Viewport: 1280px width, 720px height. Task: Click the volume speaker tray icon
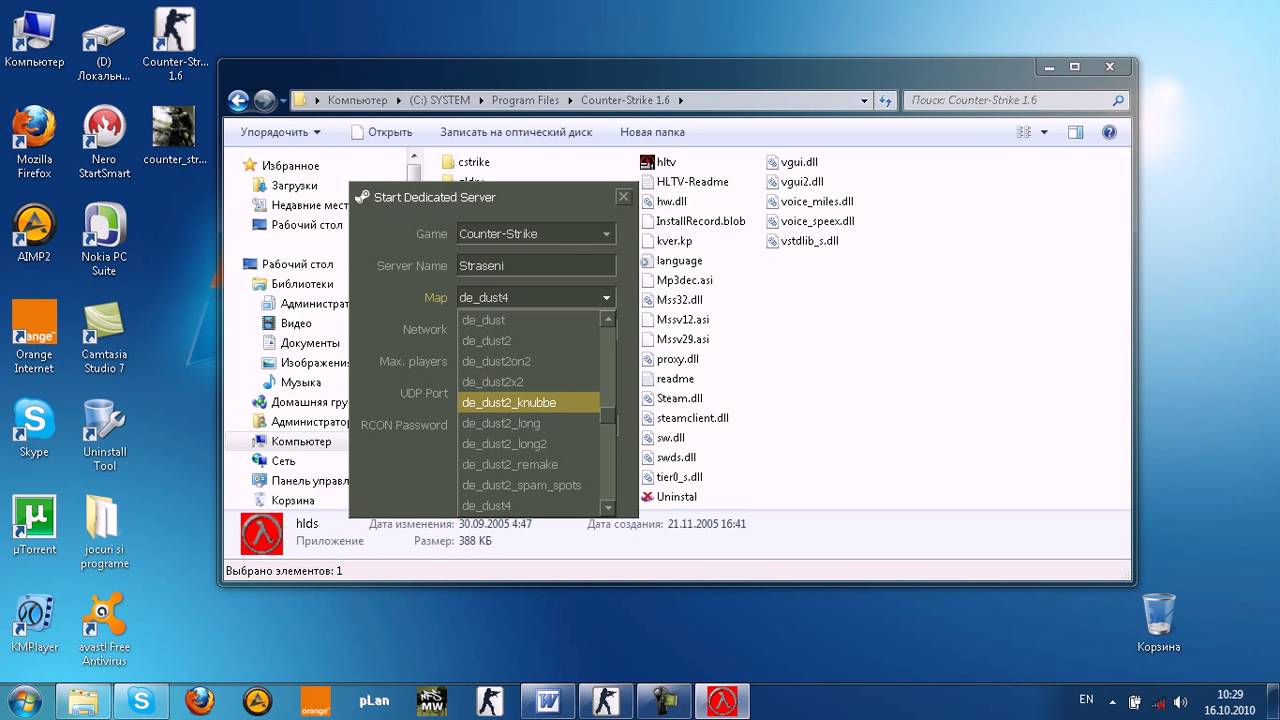pos(1180,702)
